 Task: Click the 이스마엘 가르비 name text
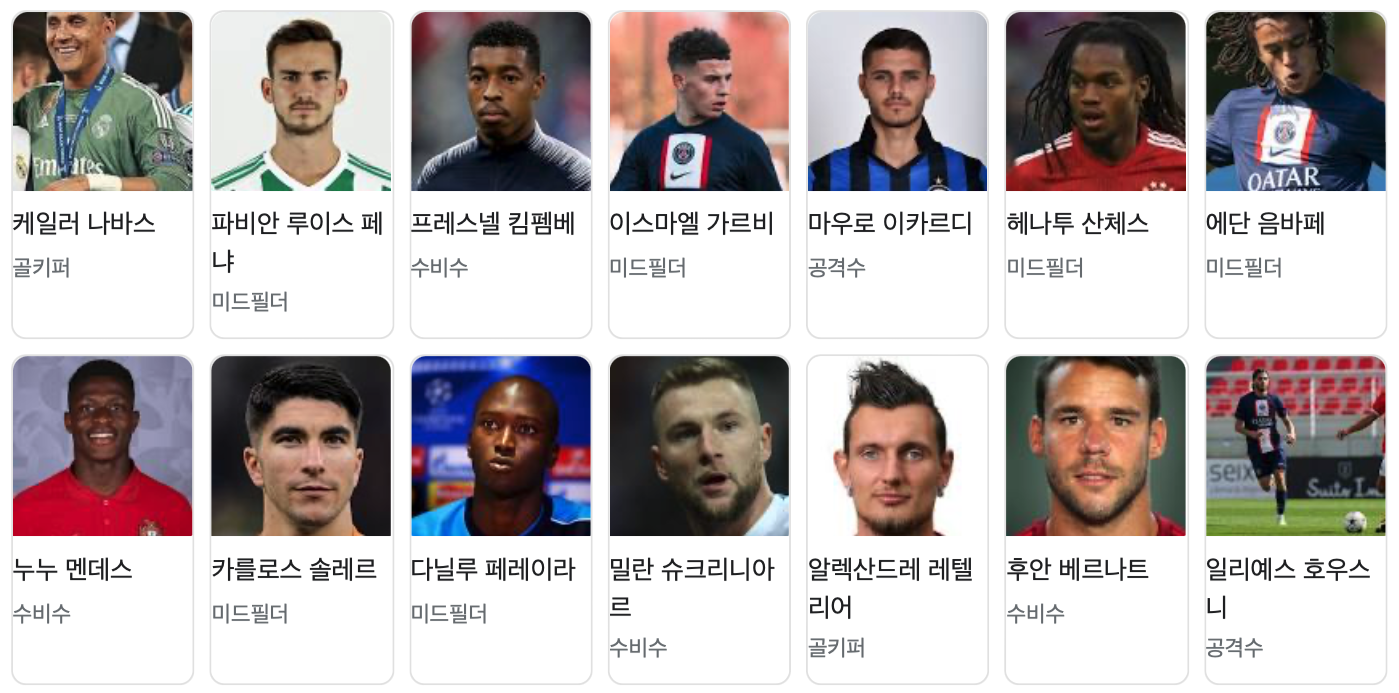pos(692,224)
